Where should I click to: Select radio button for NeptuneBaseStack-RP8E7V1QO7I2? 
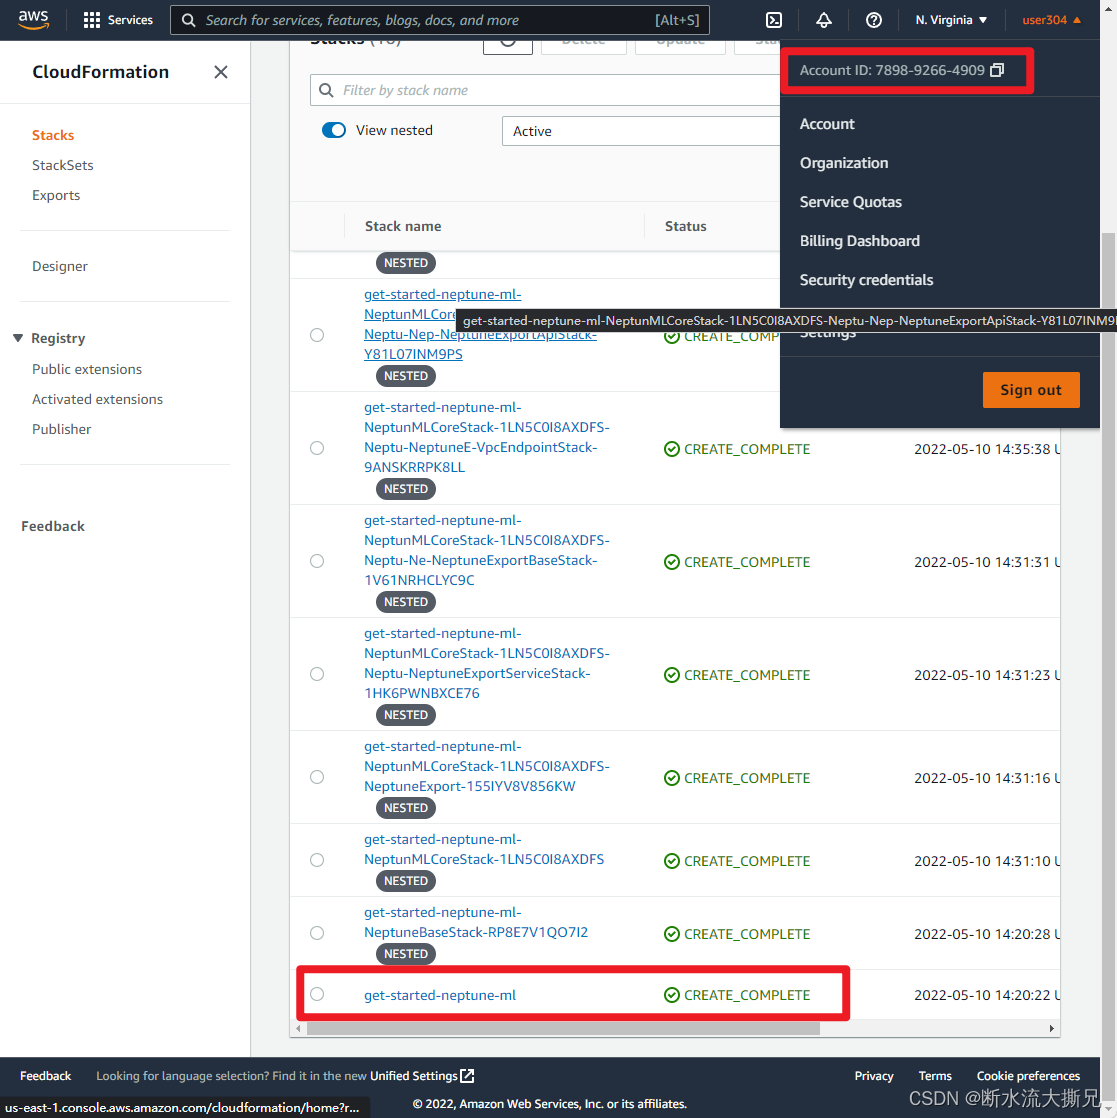tap(317, 933)
